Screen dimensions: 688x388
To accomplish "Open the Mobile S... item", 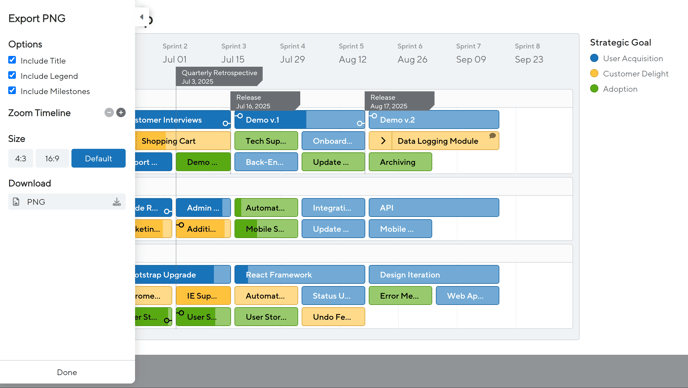I will (x=266, y=229).
